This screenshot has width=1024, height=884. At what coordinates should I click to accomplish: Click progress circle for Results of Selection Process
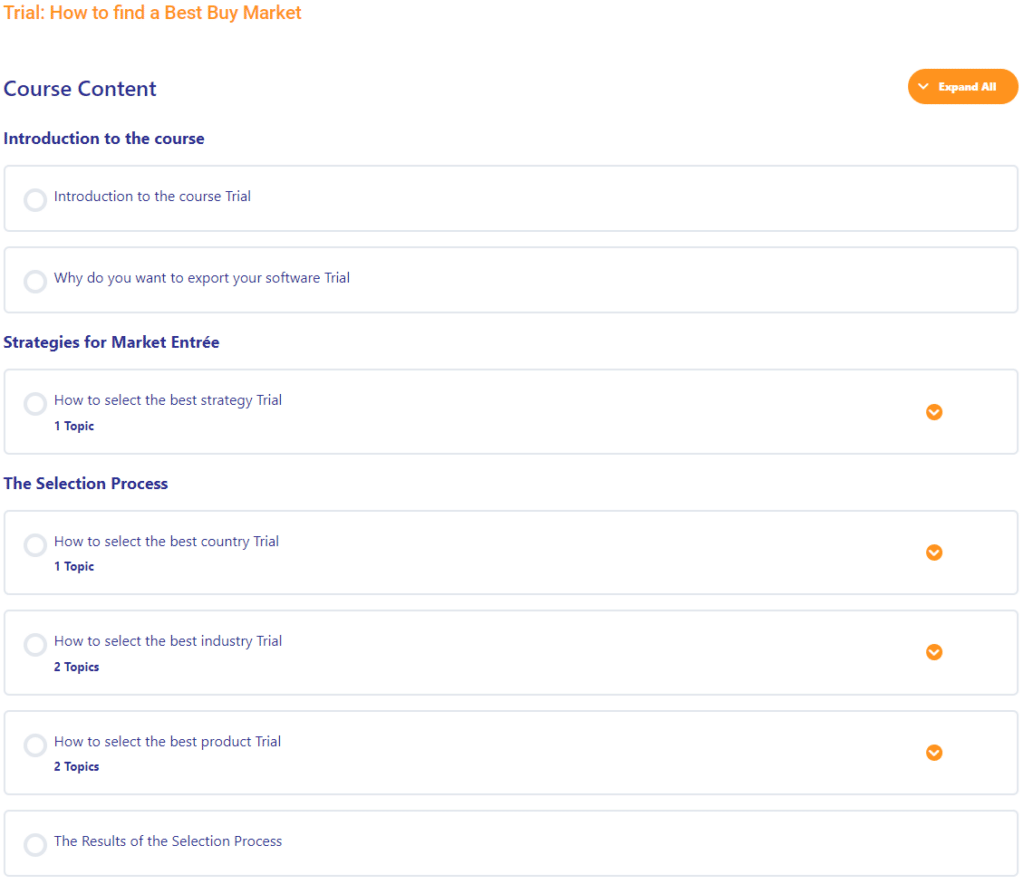click(x=35, y=845)
